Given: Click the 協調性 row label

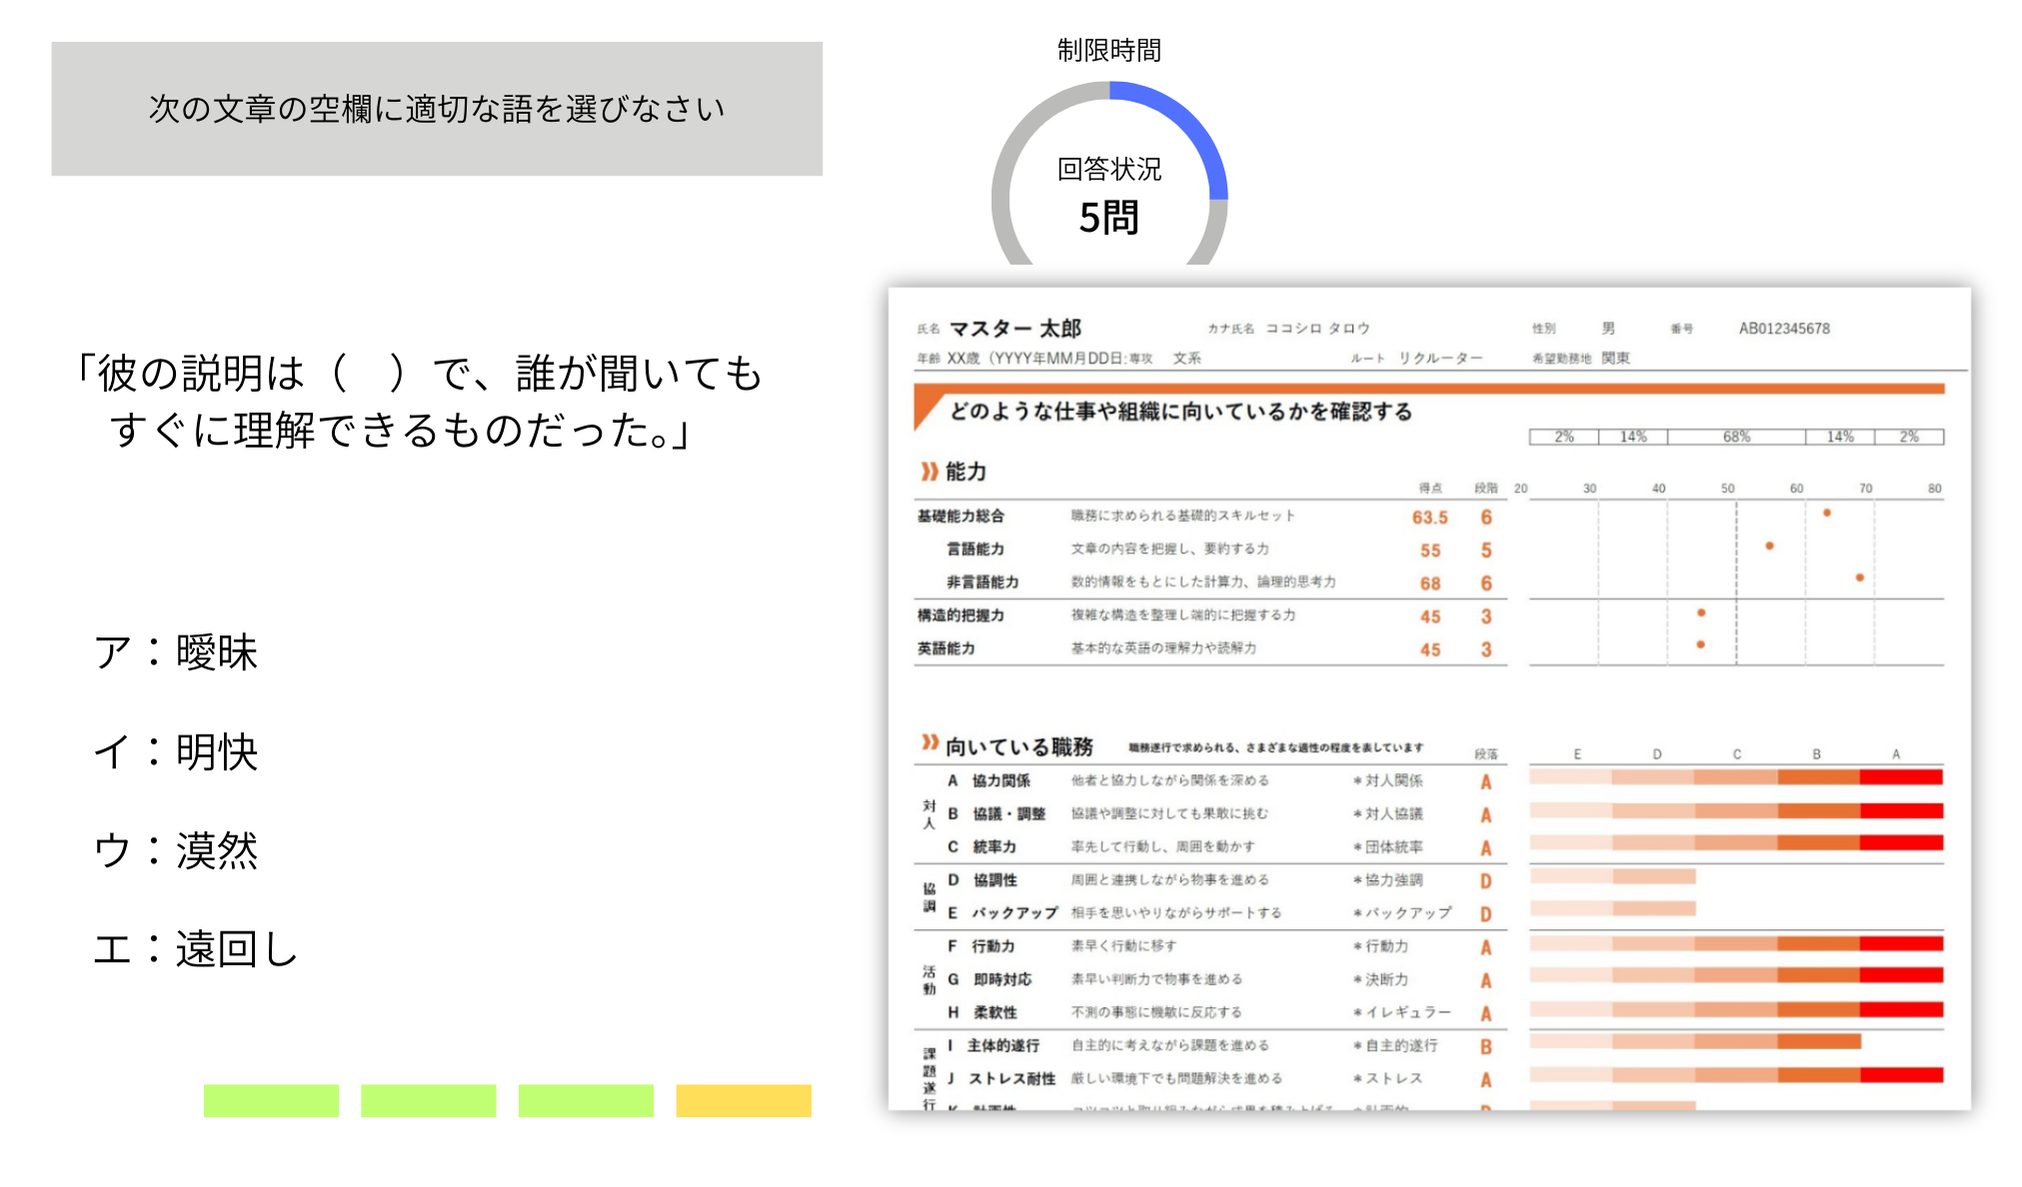Looking at the screenshot, I should 995,879.
